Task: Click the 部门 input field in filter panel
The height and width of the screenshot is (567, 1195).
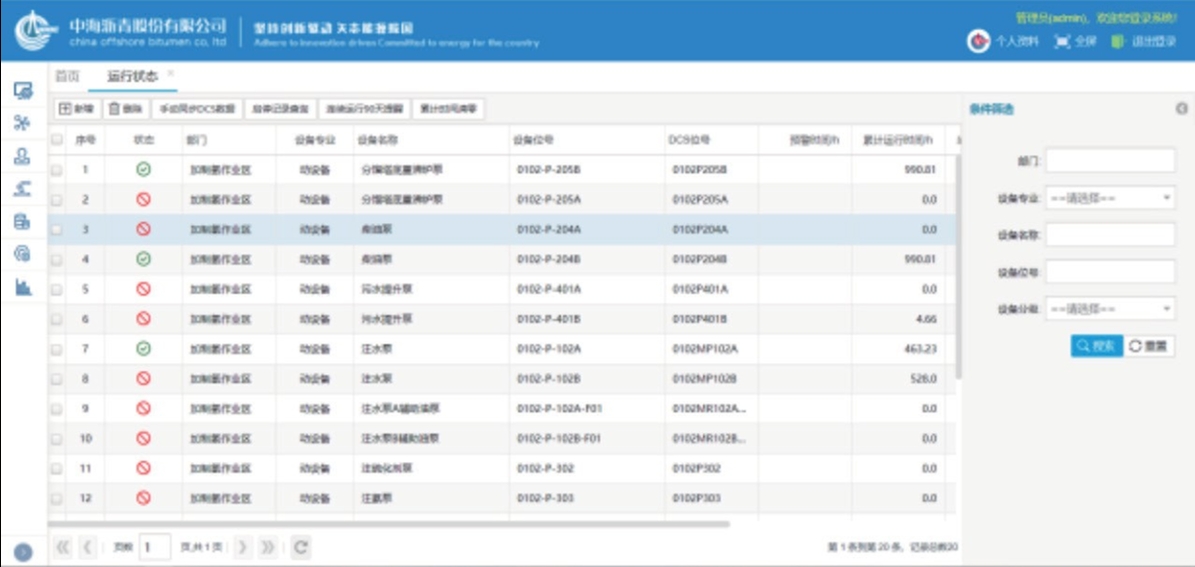Action: 1110,161
